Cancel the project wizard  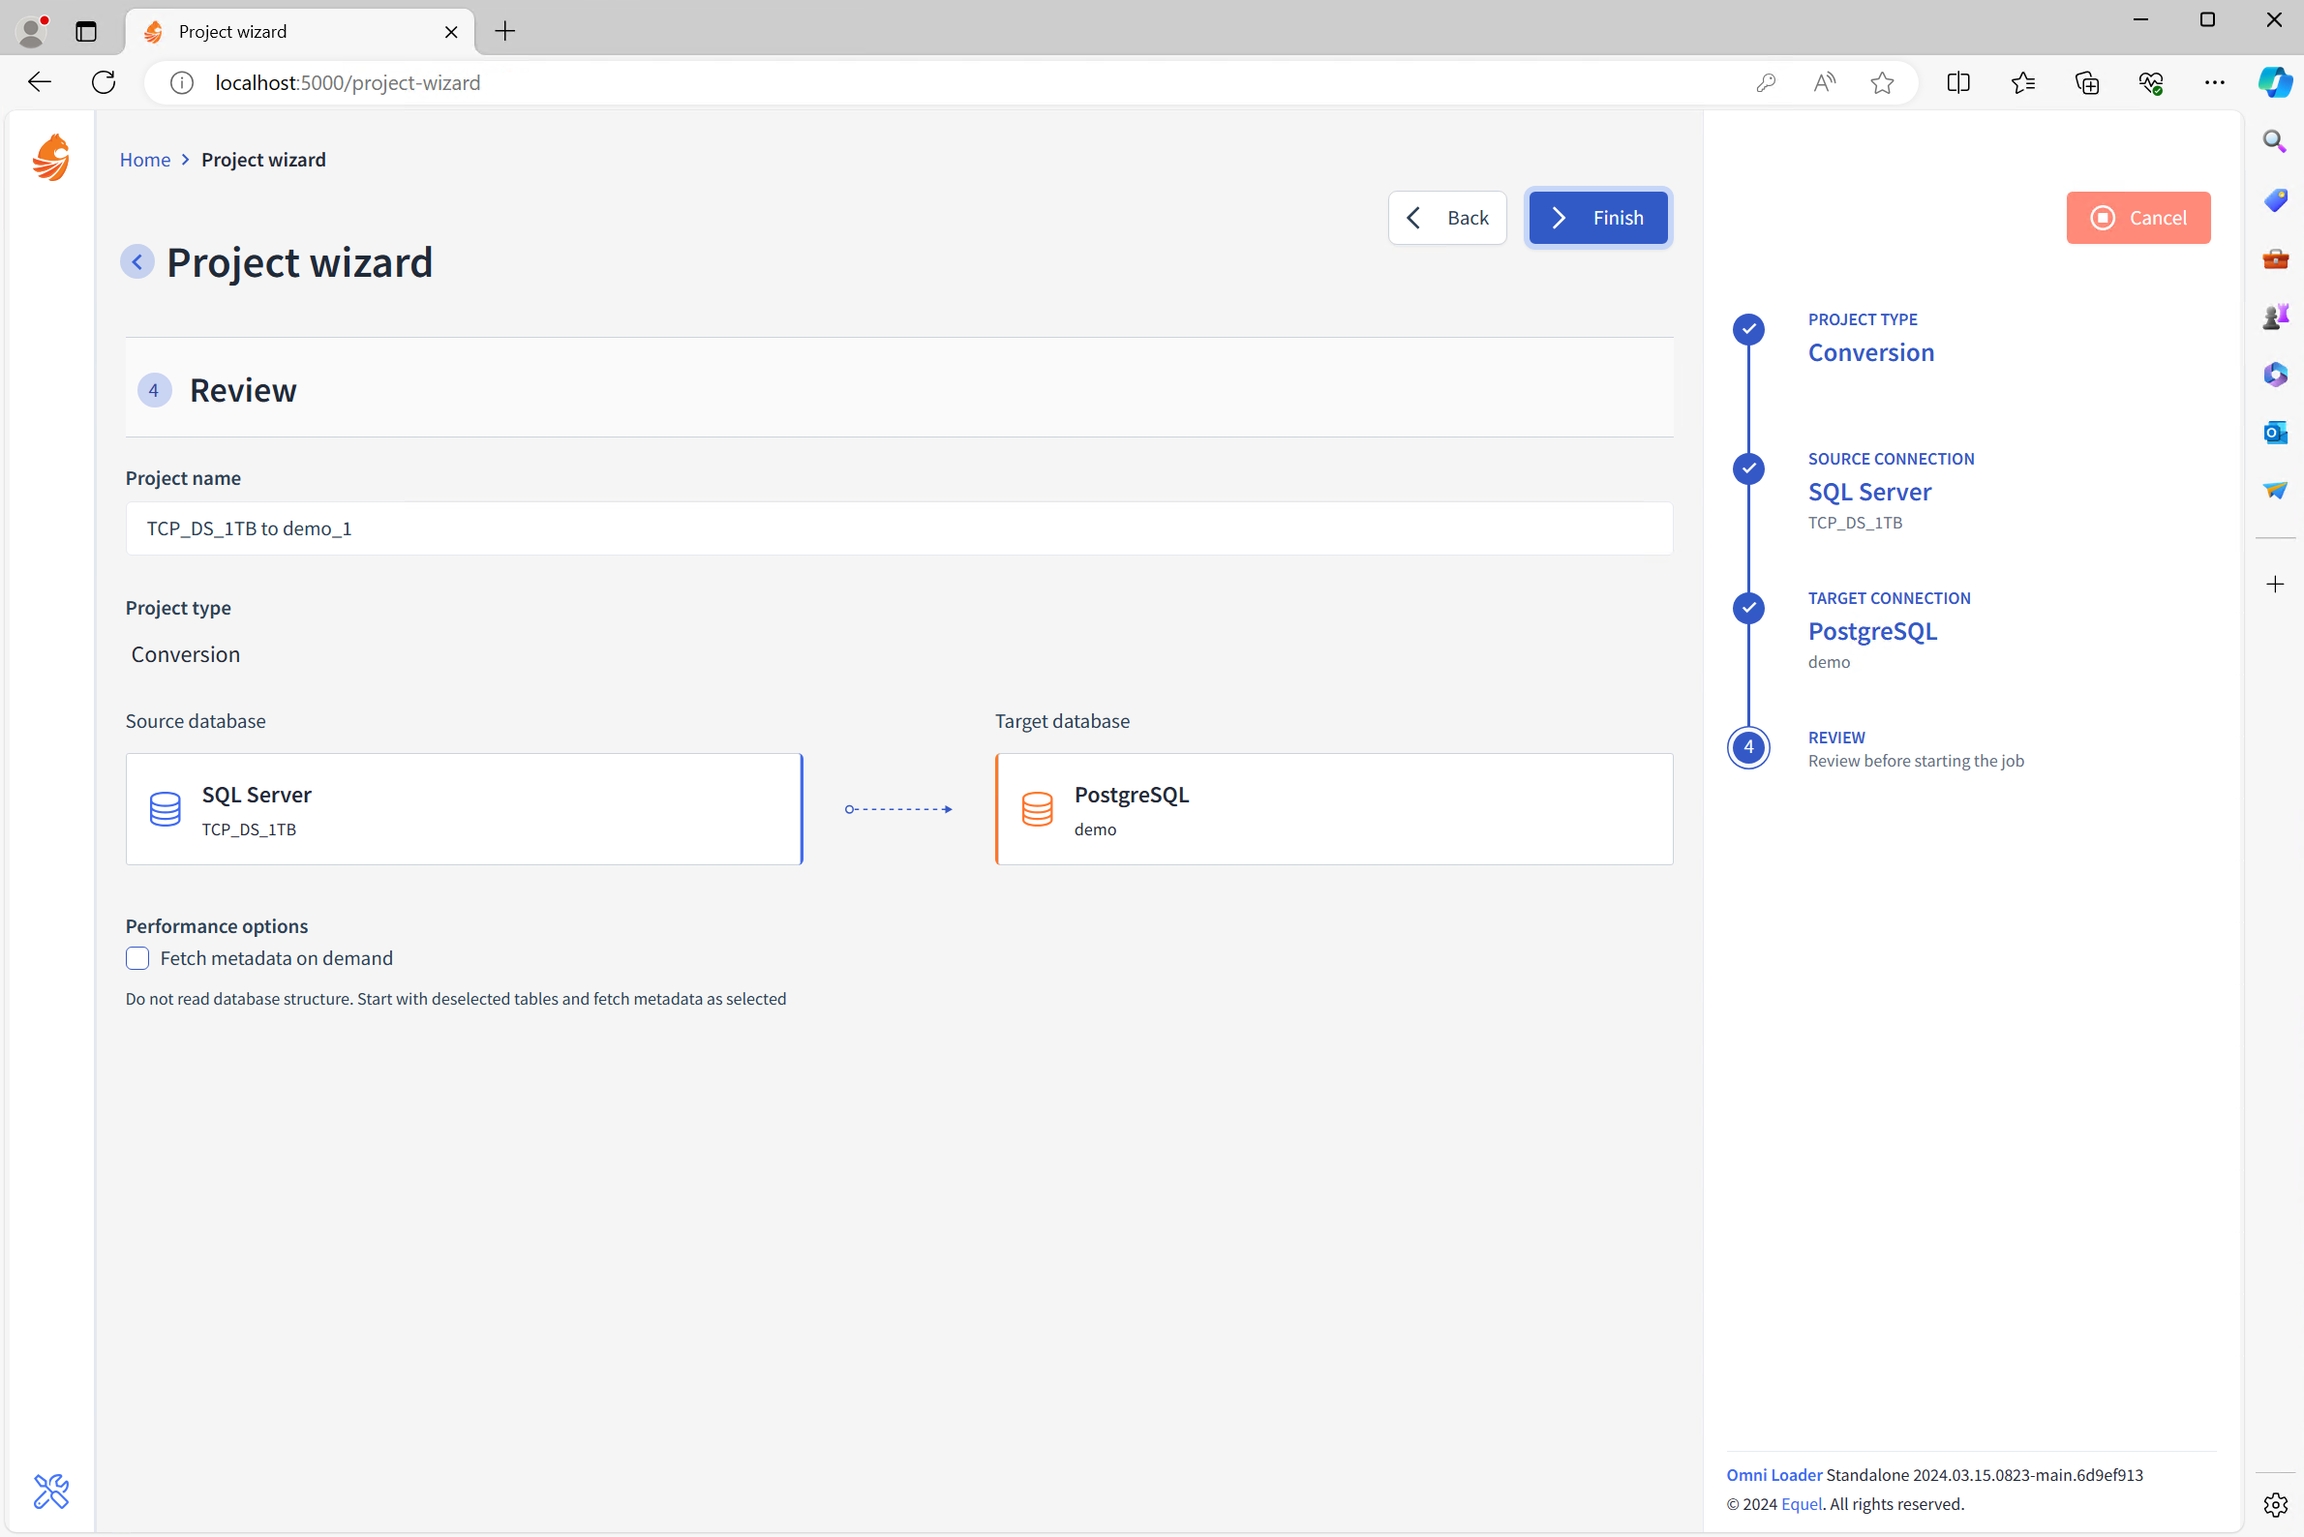click(2138, 218)
